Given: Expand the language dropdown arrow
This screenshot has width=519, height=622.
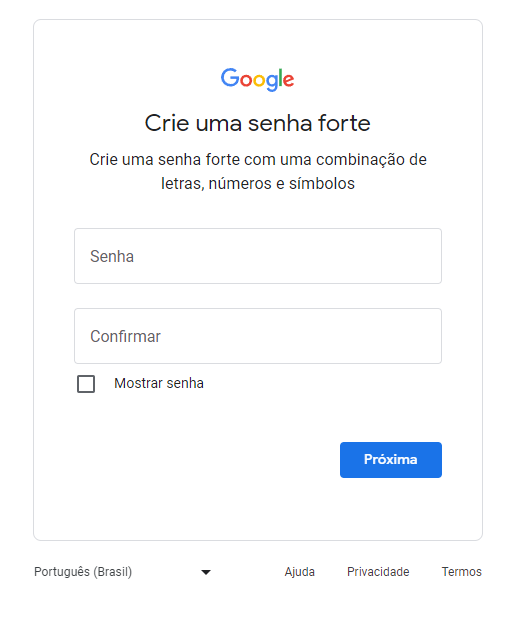Looking at the screenshot, I should (x=206, y=572).
